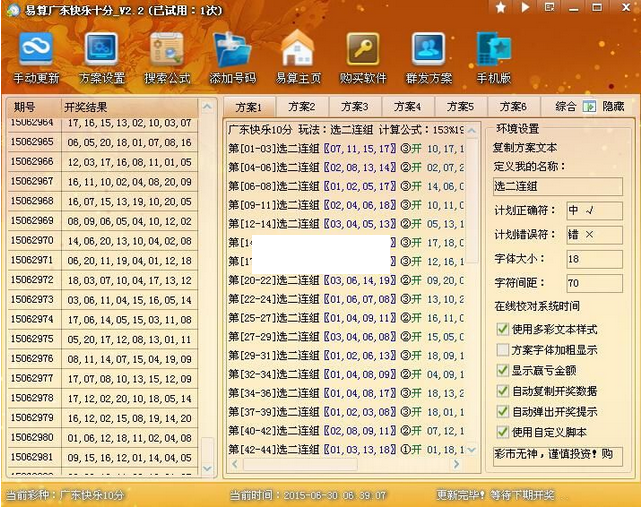Click the star icon in title bar
The image size is (641, 507).
[x=501, y=7]
